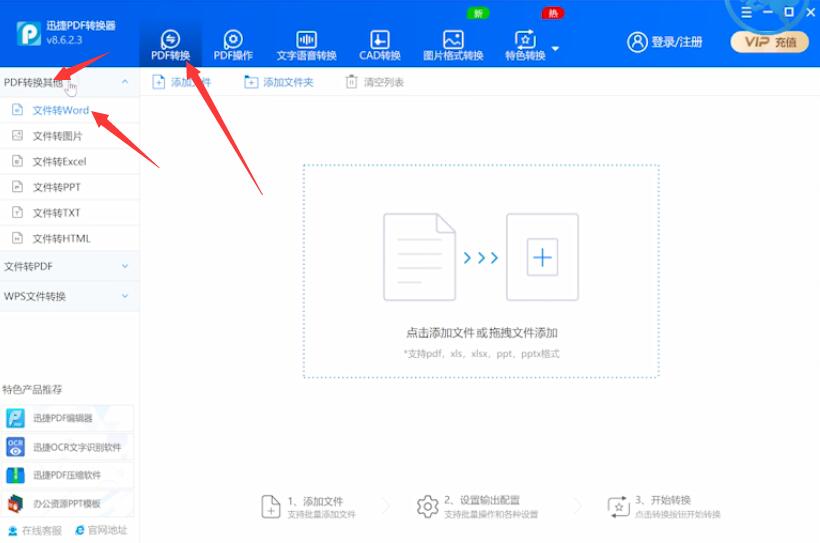Click the PDF压缩软件 app icon

[x=15, y=475]
